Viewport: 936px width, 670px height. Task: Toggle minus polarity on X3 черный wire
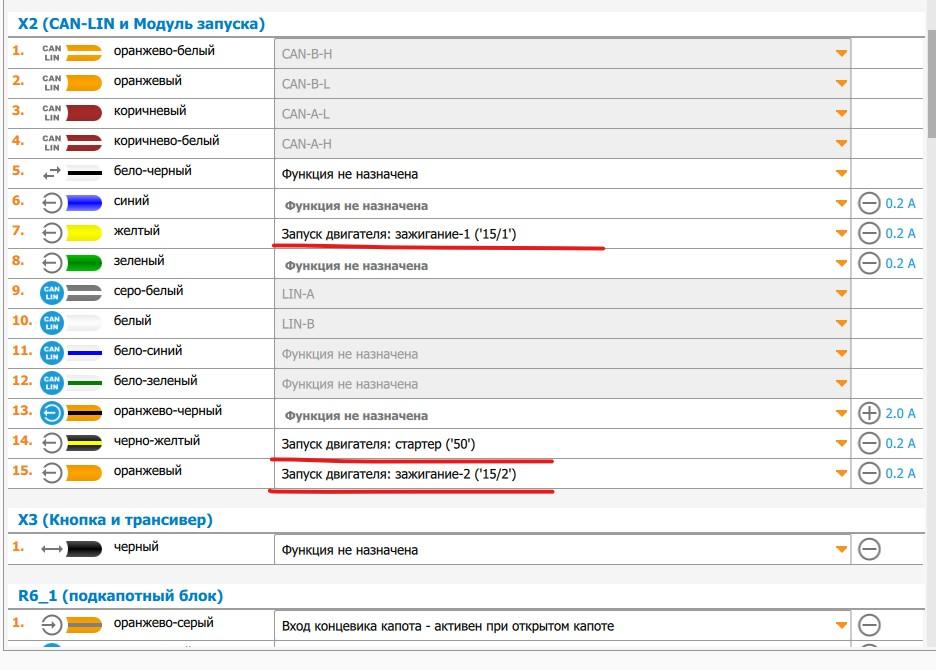(x=869, y=549)
